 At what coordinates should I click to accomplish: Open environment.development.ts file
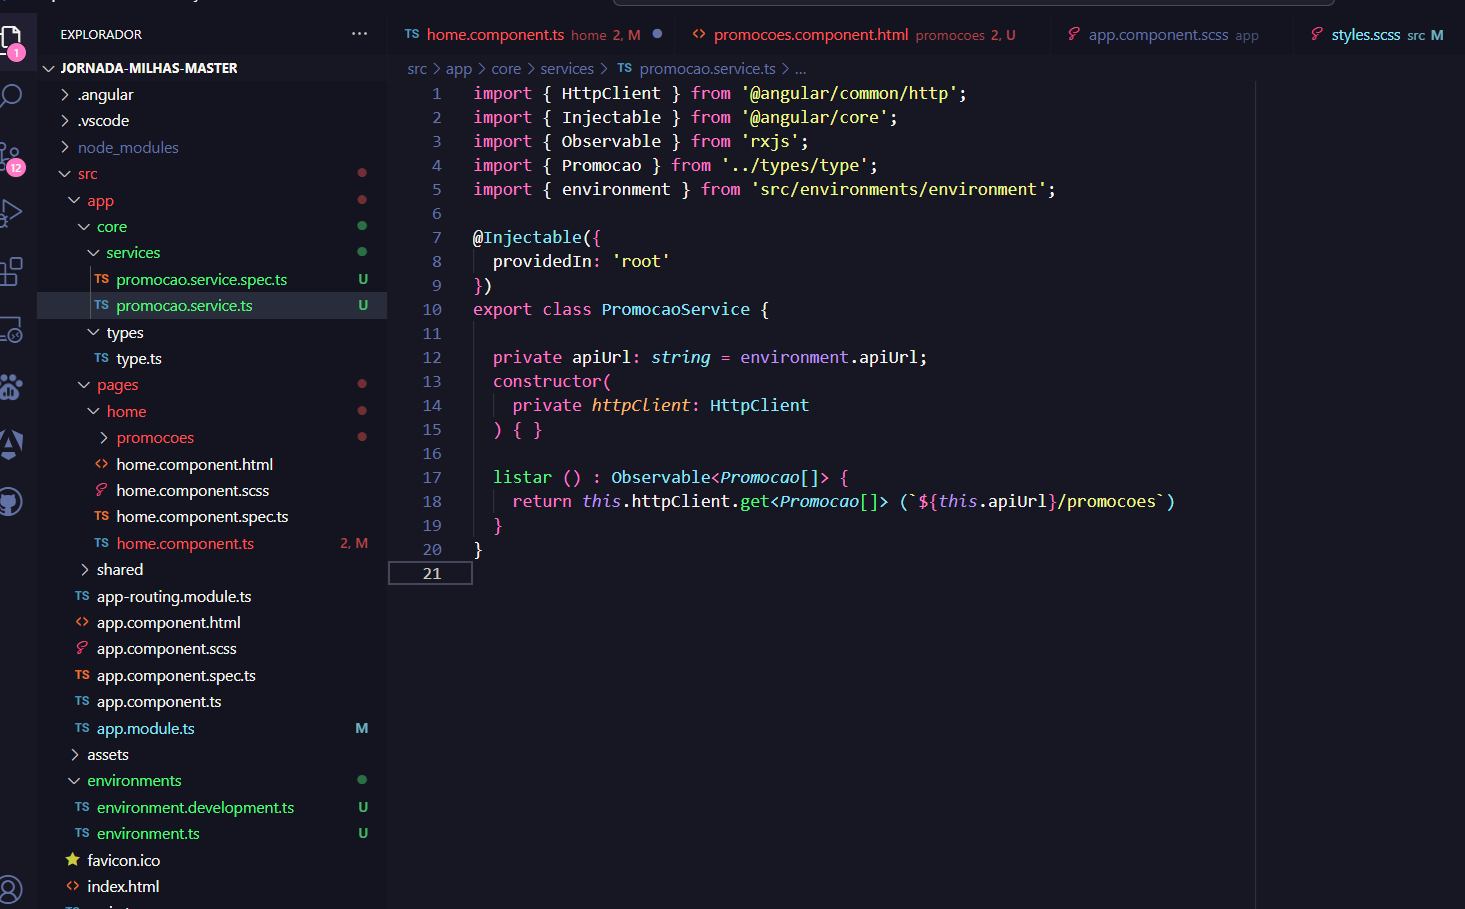(x=195, y=808)
